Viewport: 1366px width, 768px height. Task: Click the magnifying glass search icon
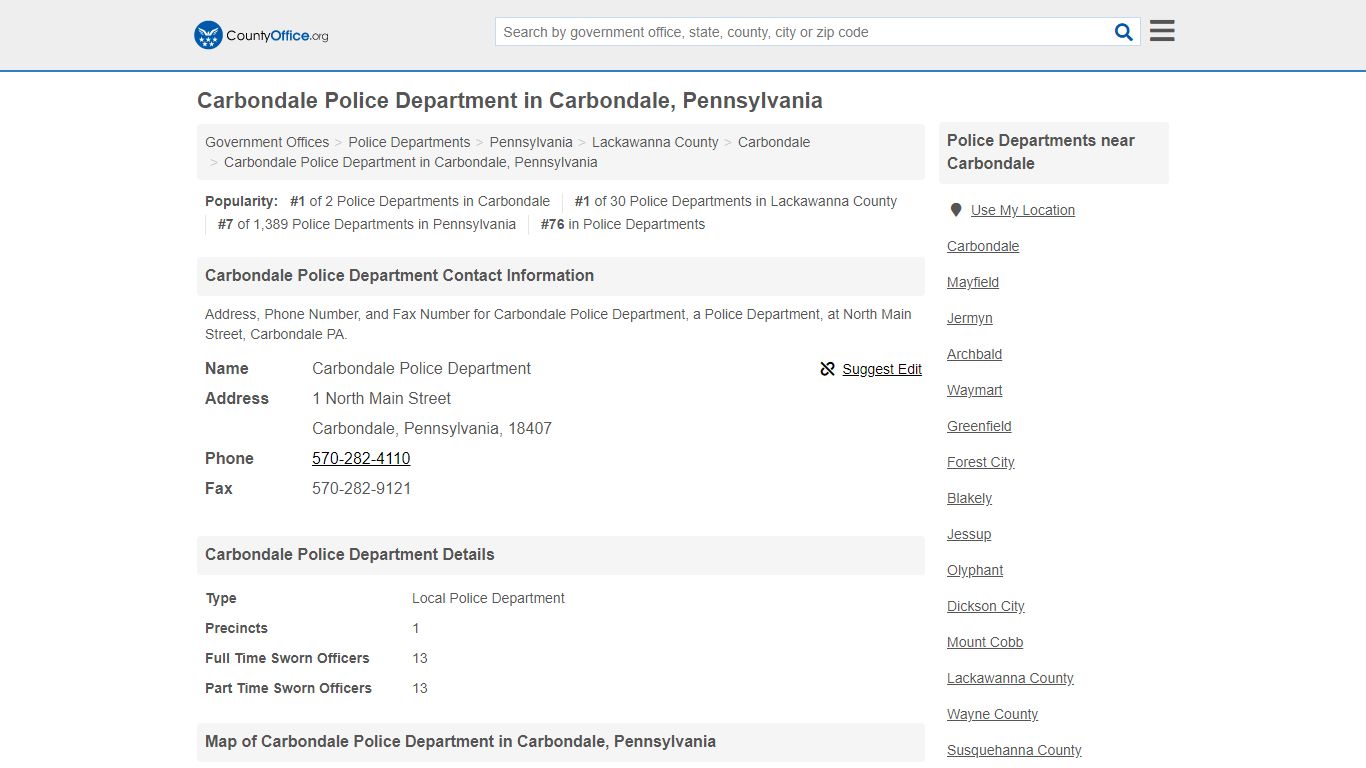click(1124, 32)
